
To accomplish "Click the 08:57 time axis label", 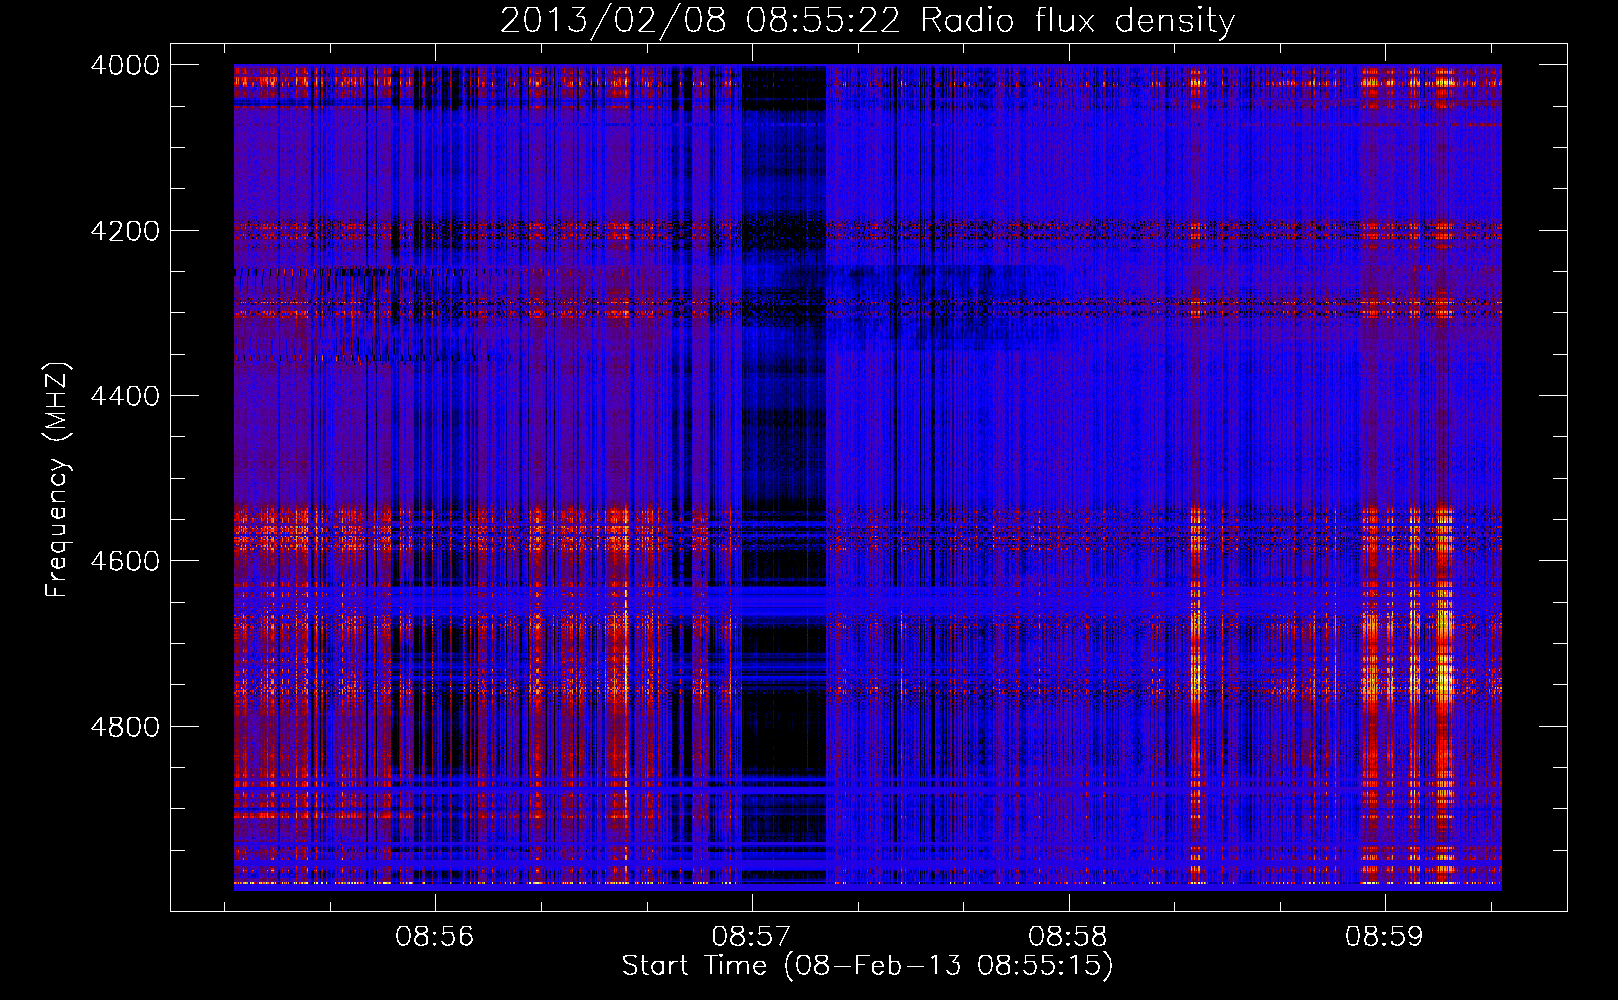I will (x=751, y=937).
